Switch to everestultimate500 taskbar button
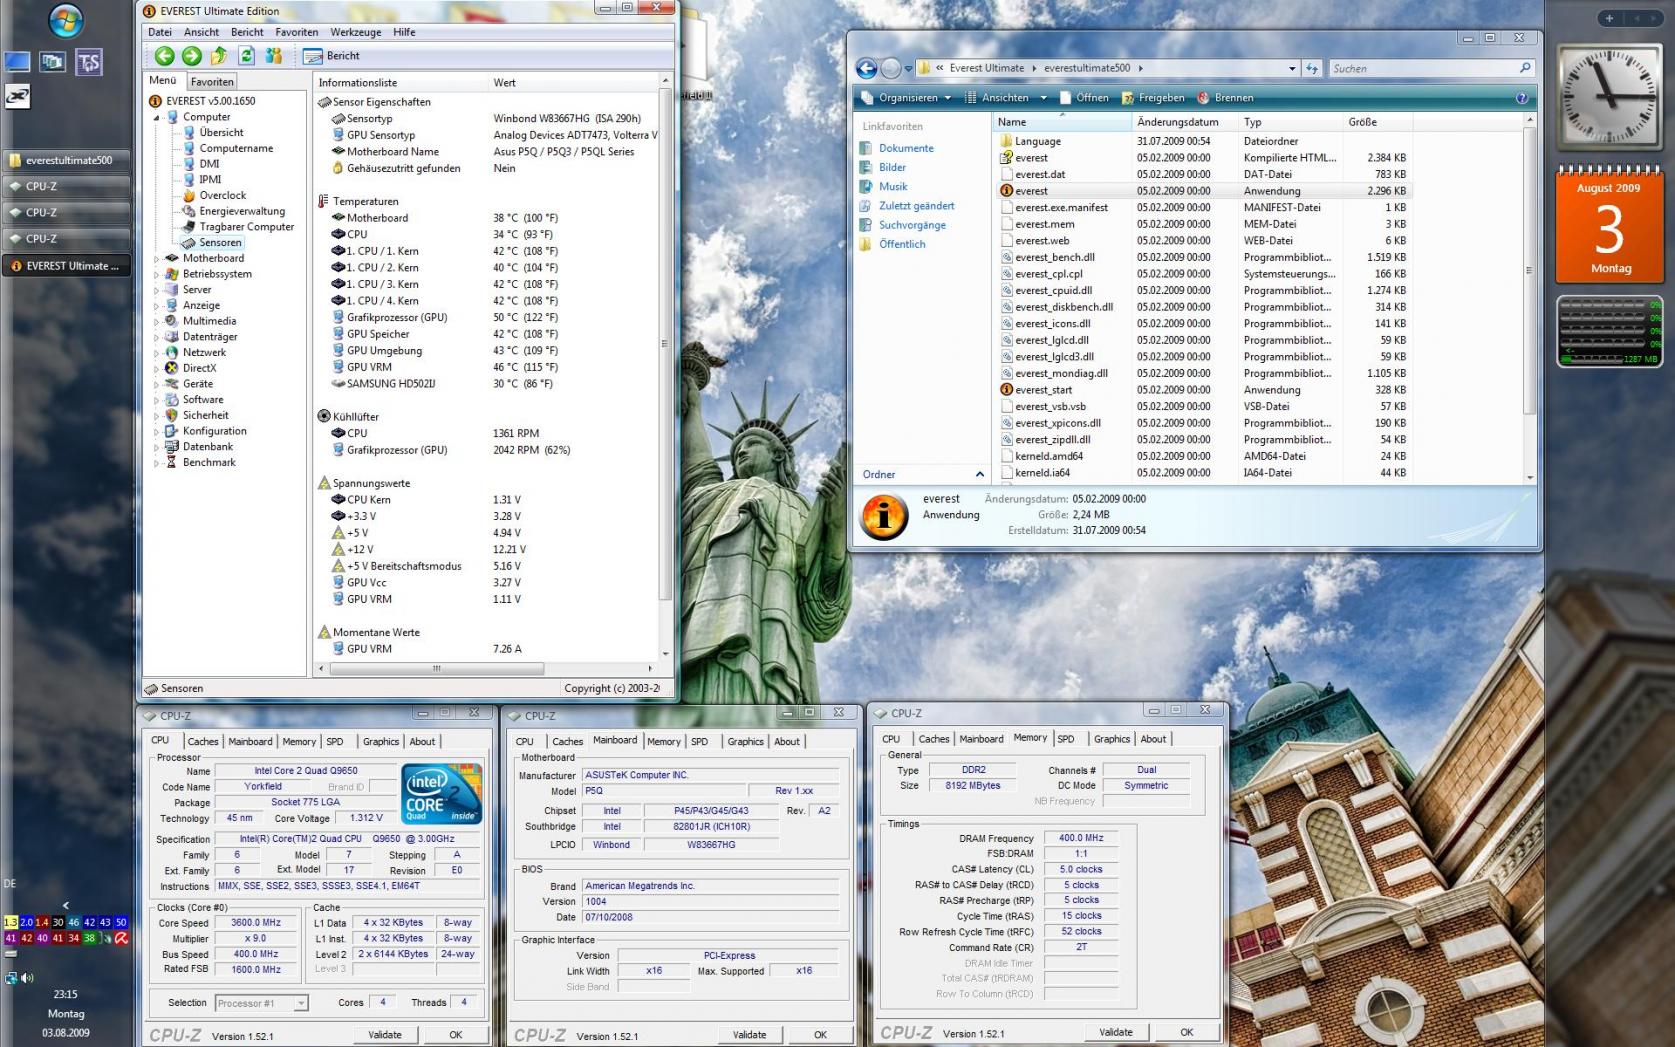1675x1047 pixels. tap(66, 160)
